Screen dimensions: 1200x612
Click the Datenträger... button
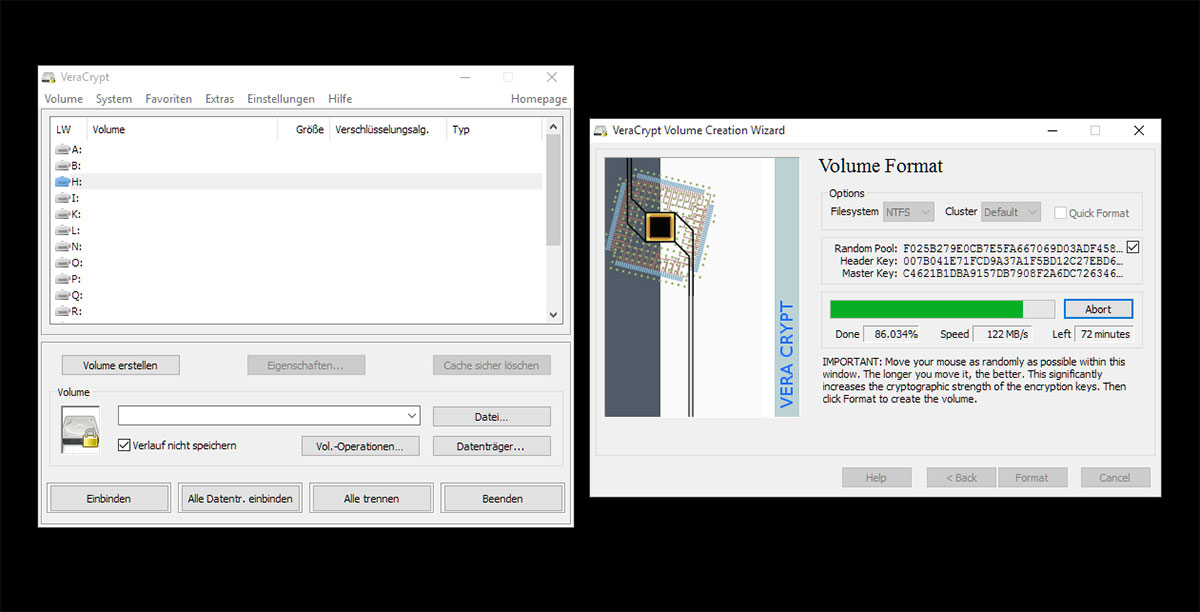[x=491, y=446]
